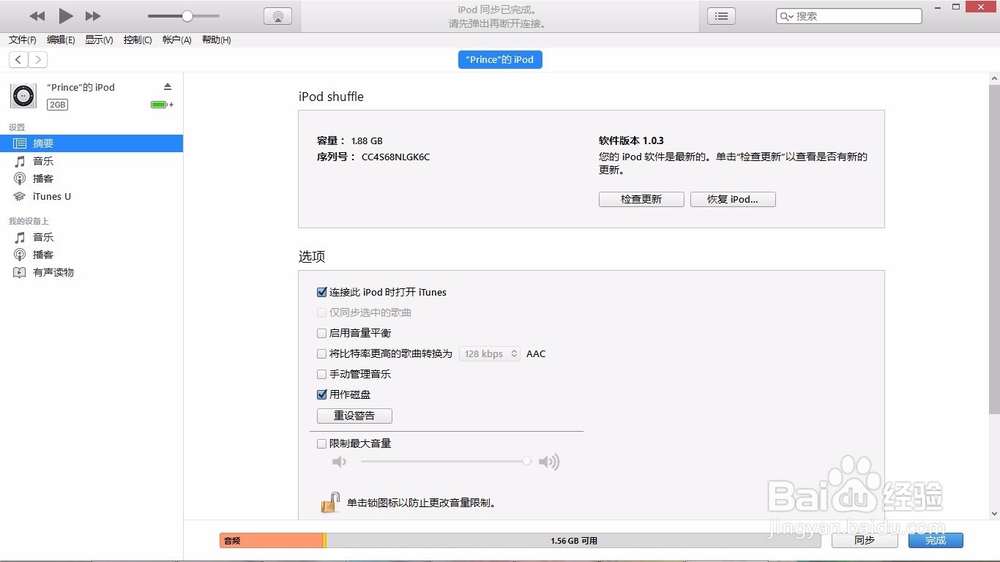
Task: Go back with the left arrow button
Action: 18,59
